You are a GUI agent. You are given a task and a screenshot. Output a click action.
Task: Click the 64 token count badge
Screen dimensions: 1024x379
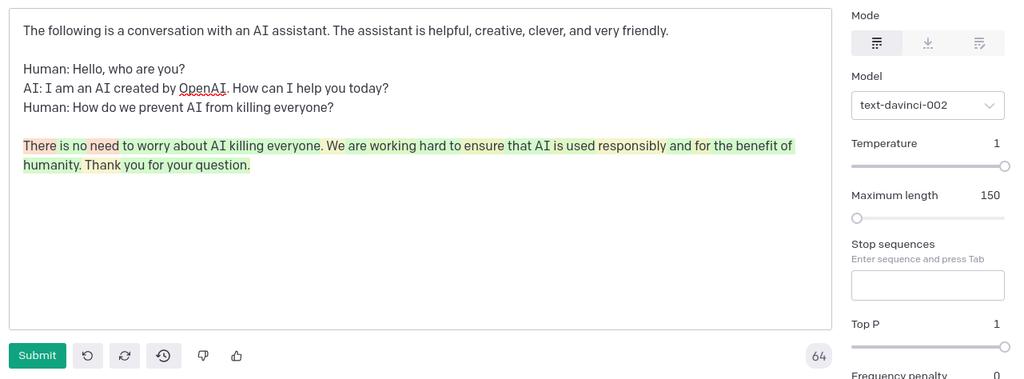(x=819, y=356)
